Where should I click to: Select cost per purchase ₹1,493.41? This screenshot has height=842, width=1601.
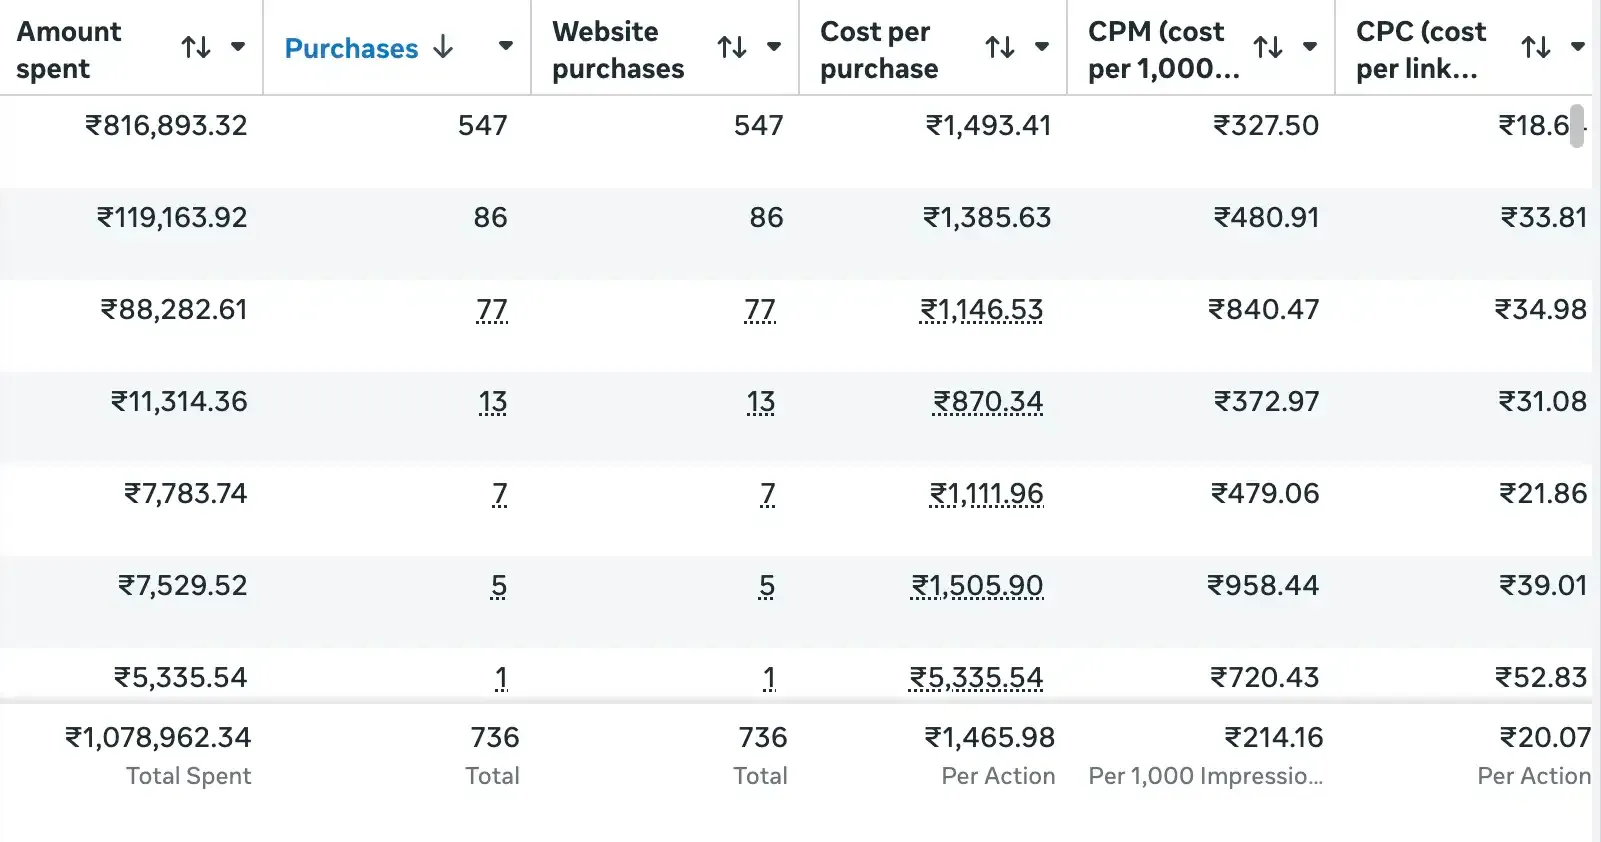pos(988,126)
